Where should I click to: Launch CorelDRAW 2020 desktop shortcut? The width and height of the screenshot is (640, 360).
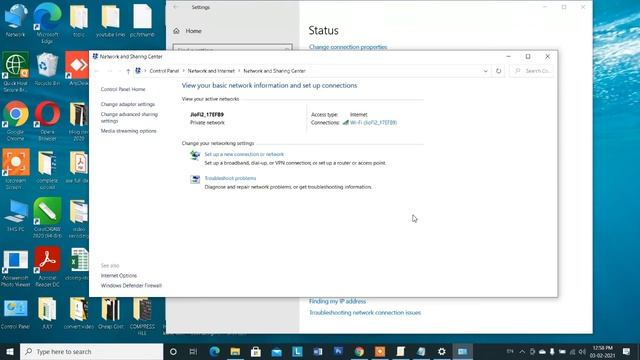pyautogui.click(x=47, y=218)
